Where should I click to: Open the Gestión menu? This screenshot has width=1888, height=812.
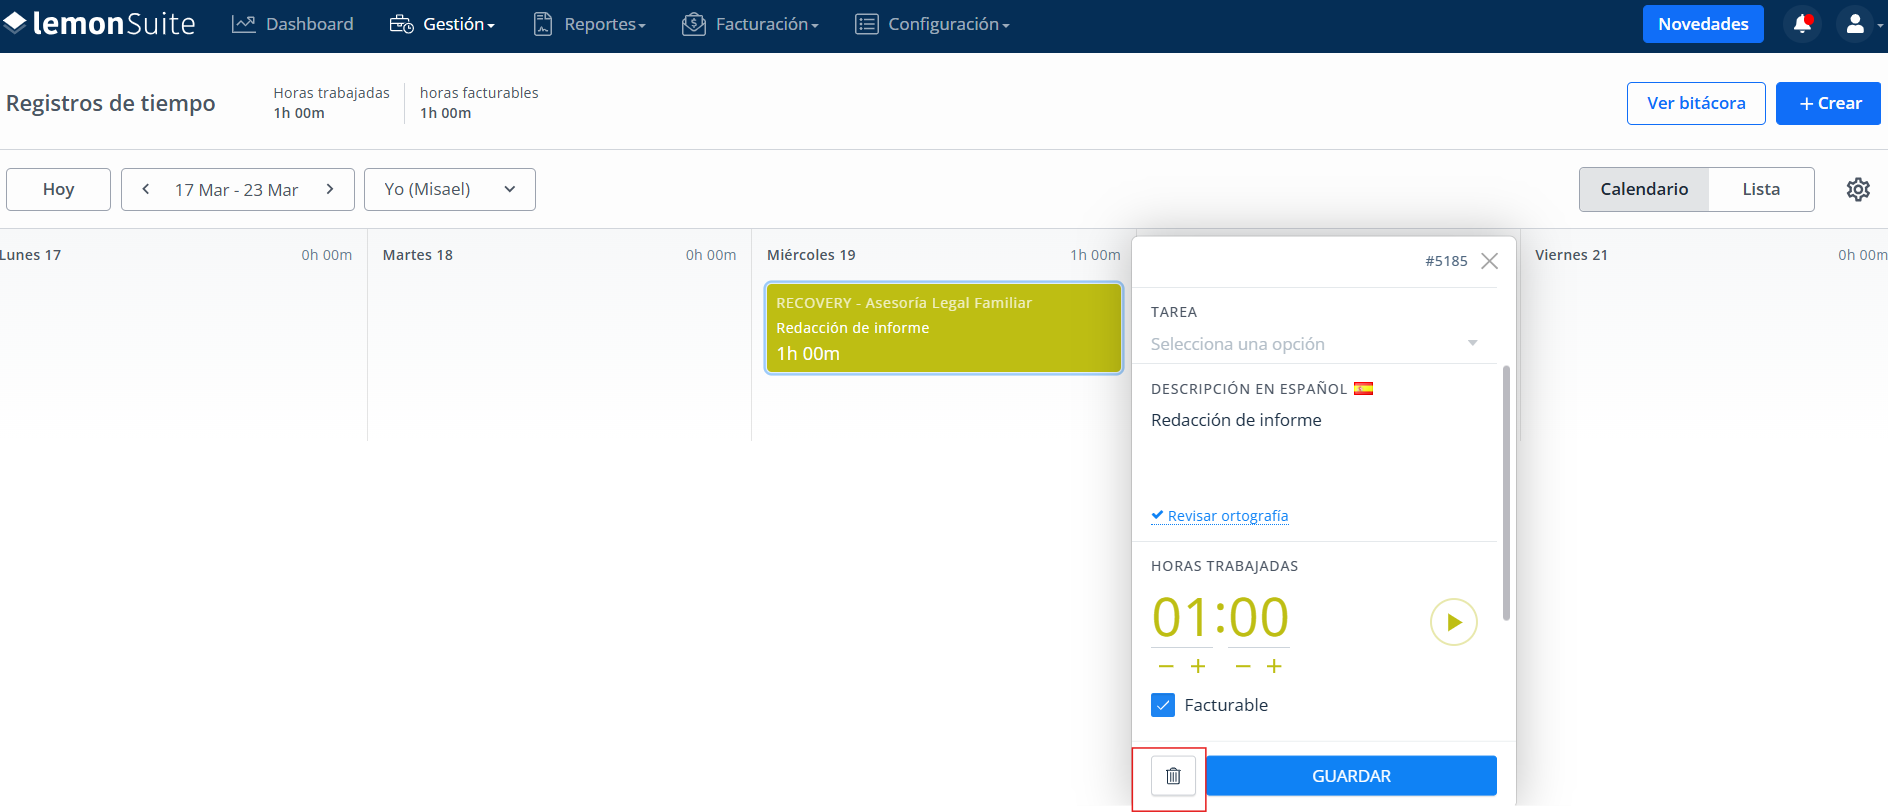coord(442,24)
